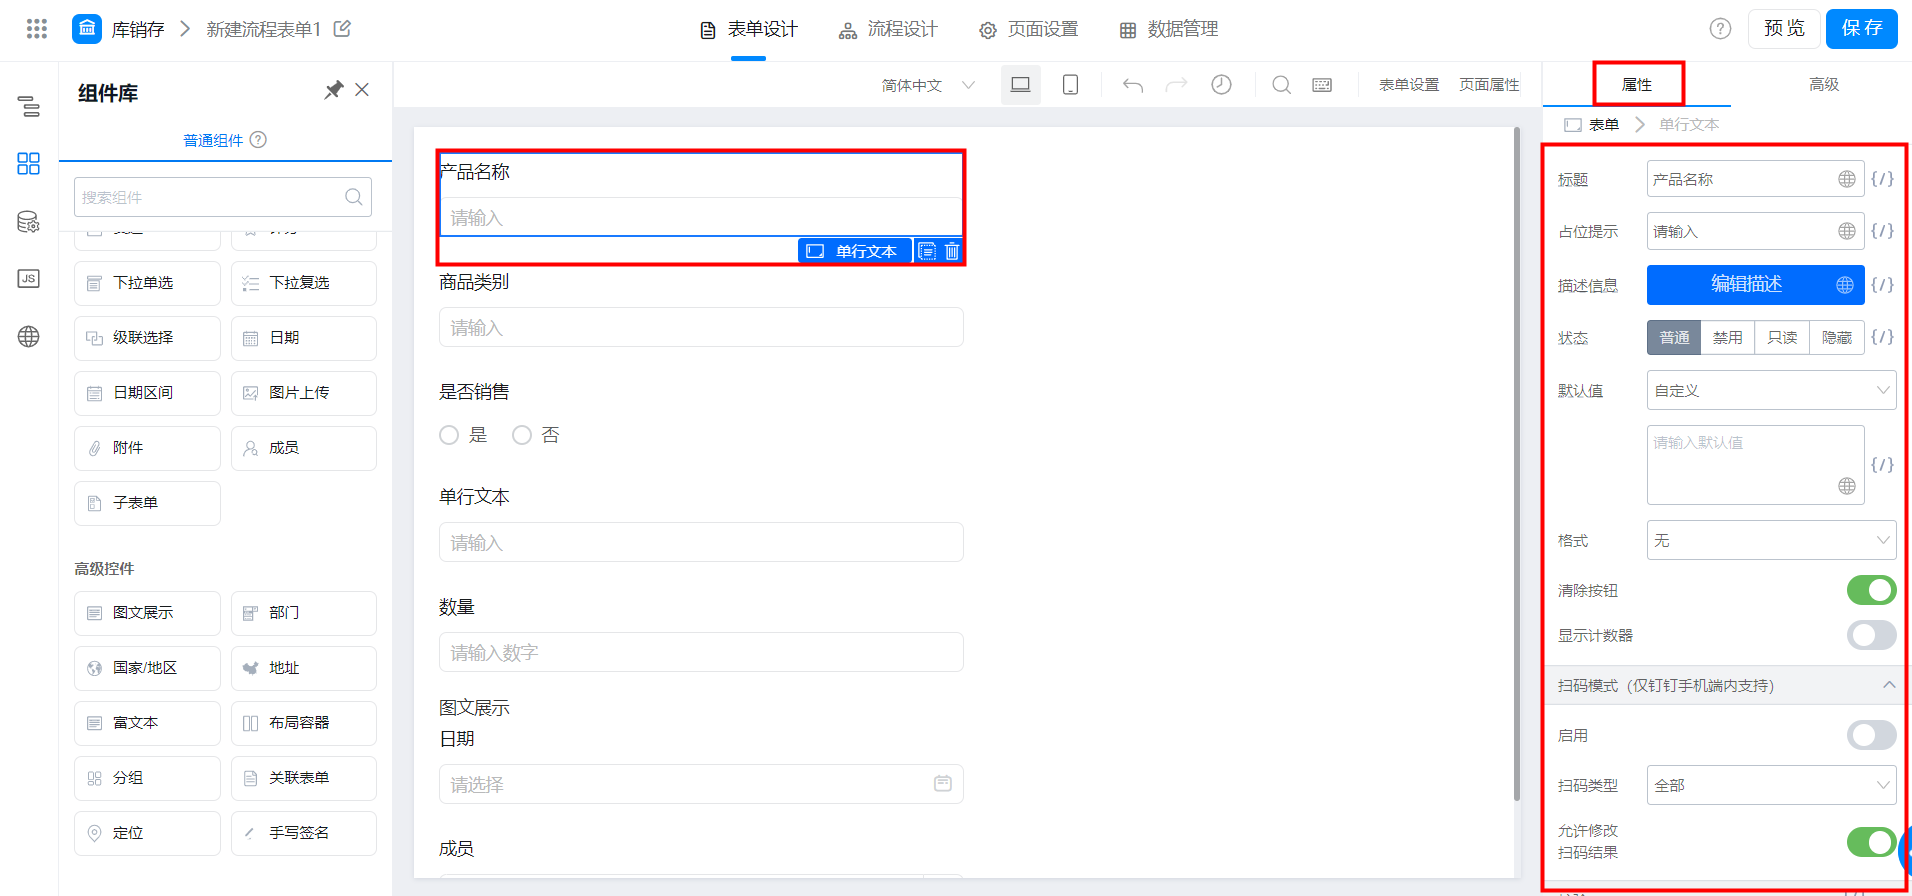Screen dimensions: 1912x896
Task: Click 库销存 breadcrumb text
Action: pyautogui.click(x=138, y=29)
